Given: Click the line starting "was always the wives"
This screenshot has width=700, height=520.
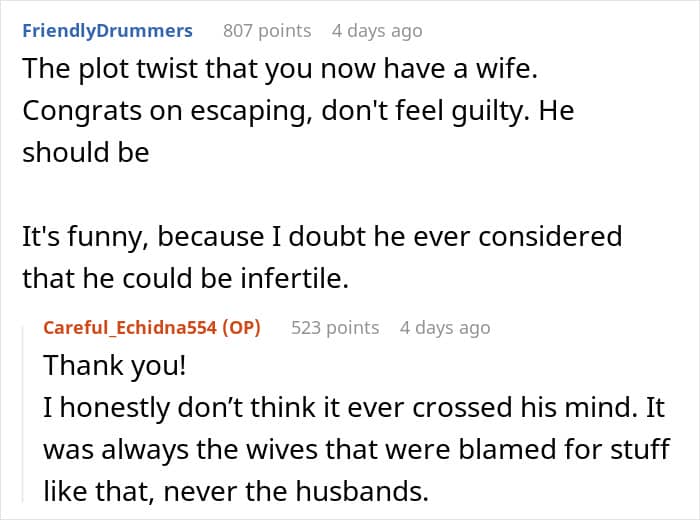Looking at the screenshot, I should click(356, 450).
